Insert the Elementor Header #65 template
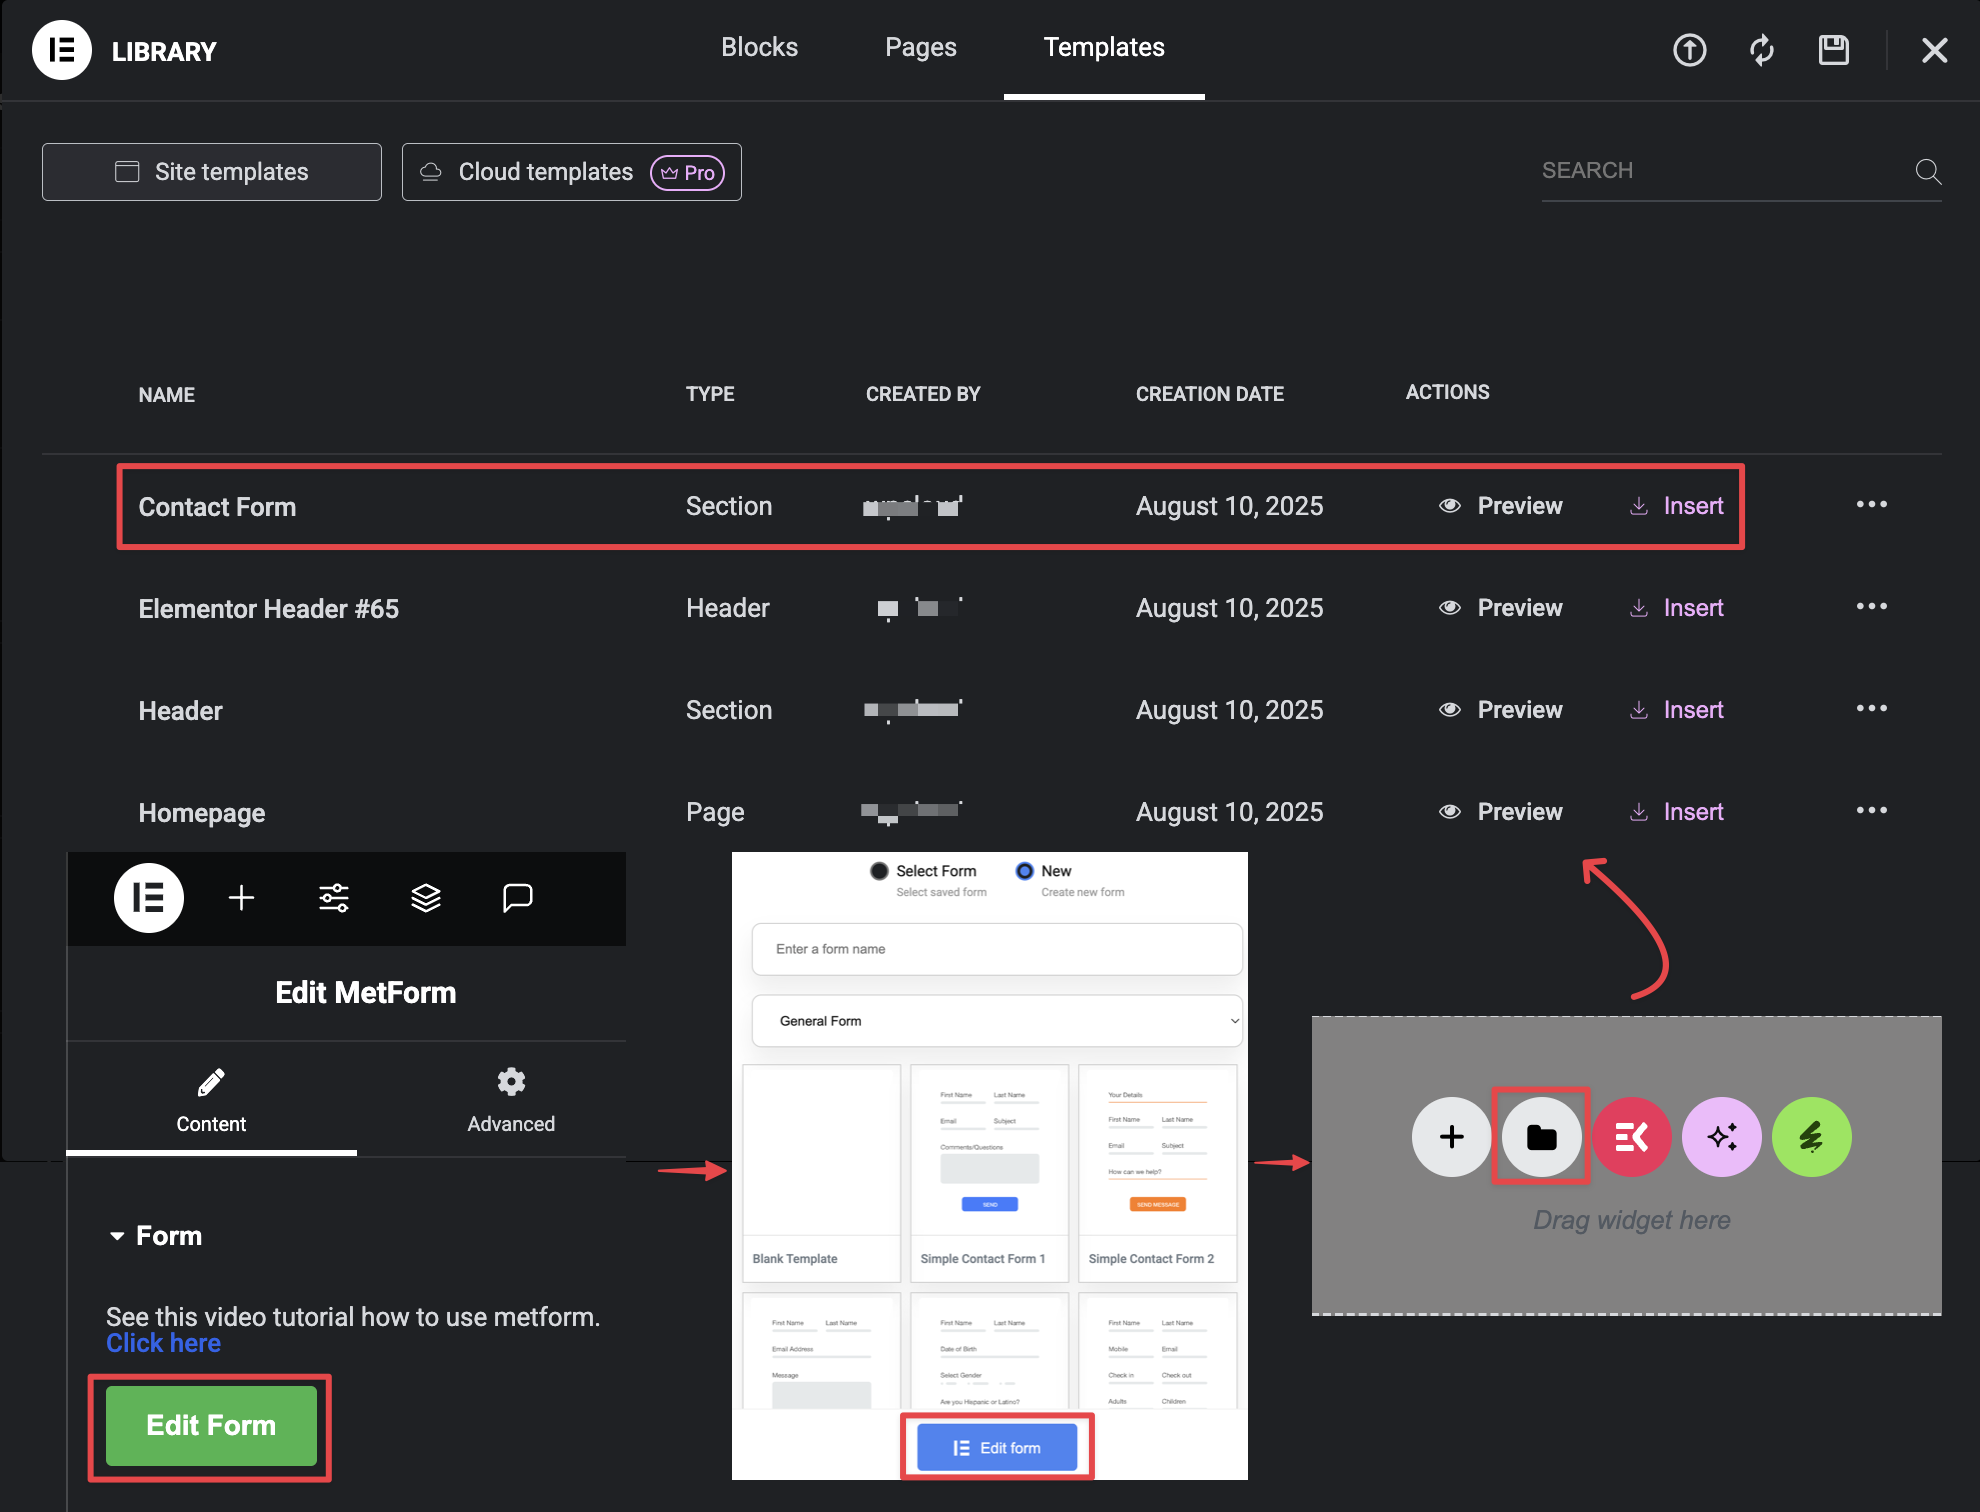The width and height of the screenshot is (1980, 1512). pos(1677,608)
